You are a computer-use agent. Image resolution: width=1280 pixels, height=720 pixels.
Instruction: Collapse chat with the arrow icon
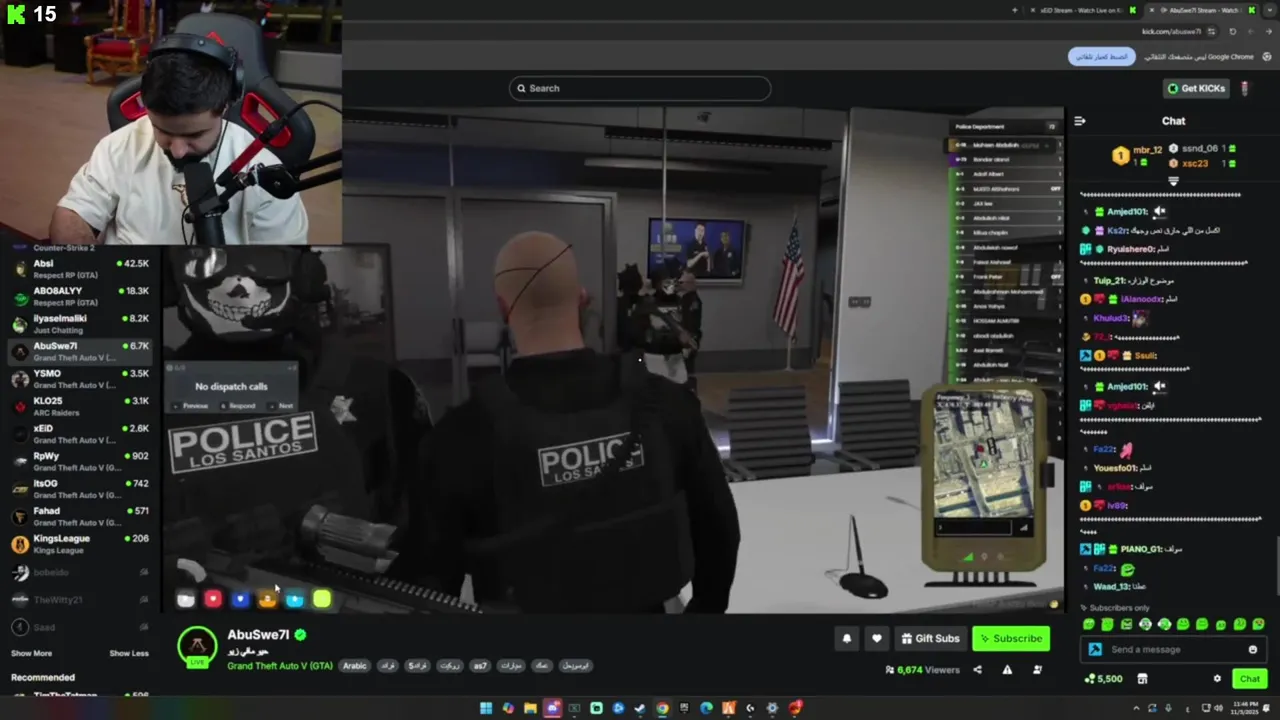pos(1080,121)
